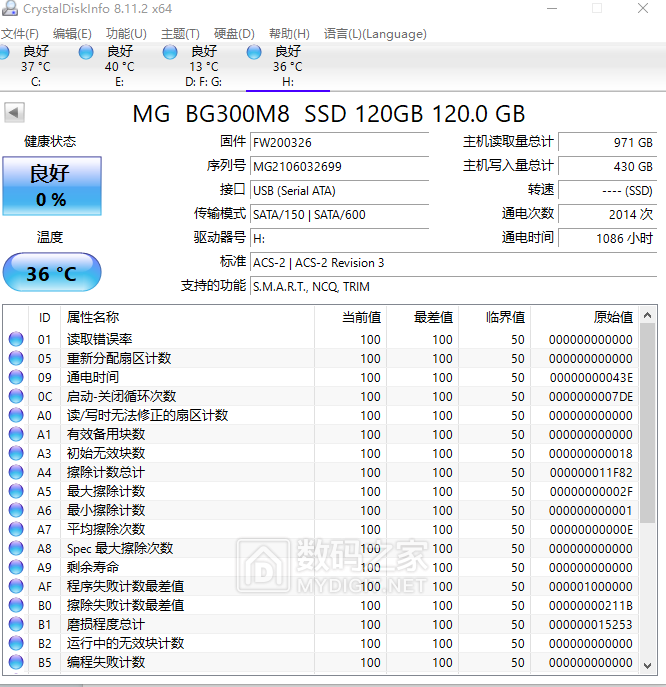Click status orb for attribute A6 最小擦除计数
666x687 pixels.
pyautogui.click(x=16, y=510)
